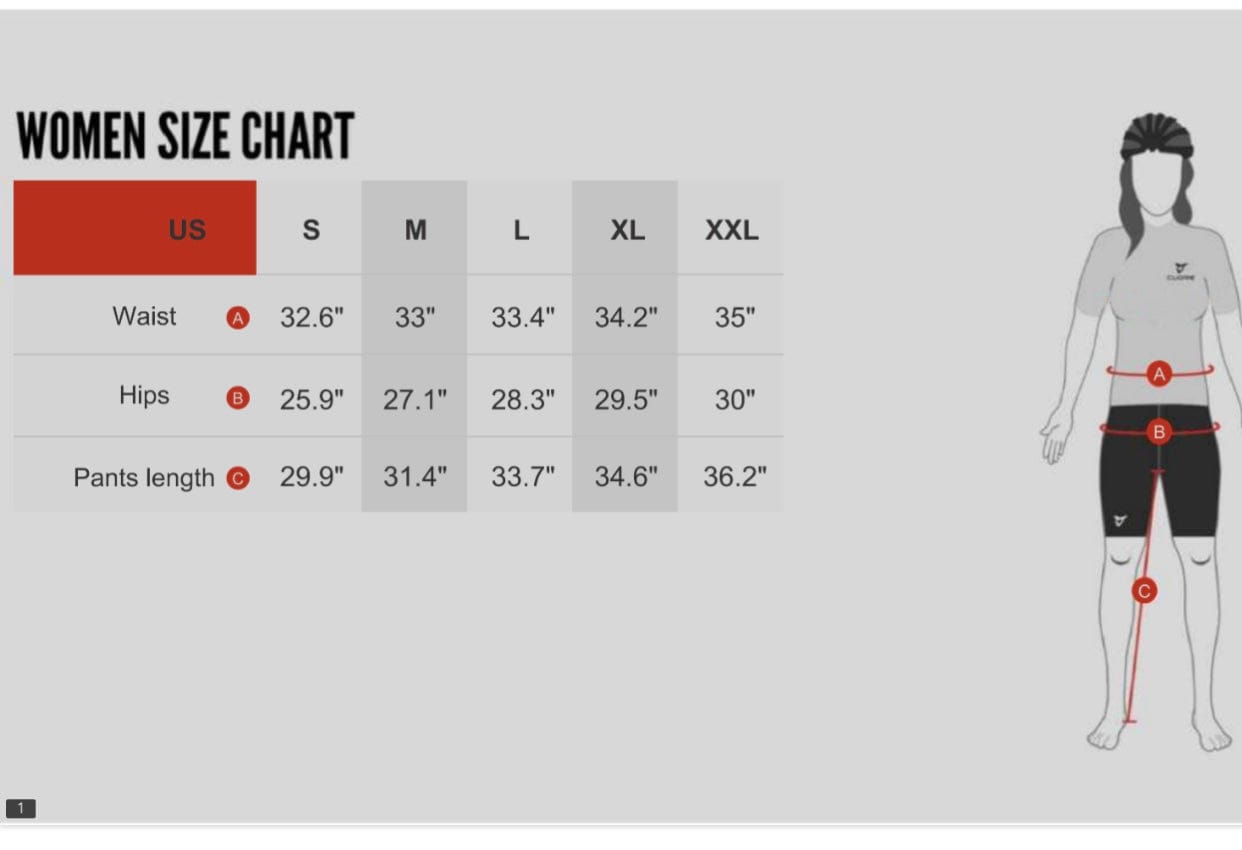1242x850 pixels.
Task: Click the WOMEN SIZE CHART title
Action: tap(186, 137)
